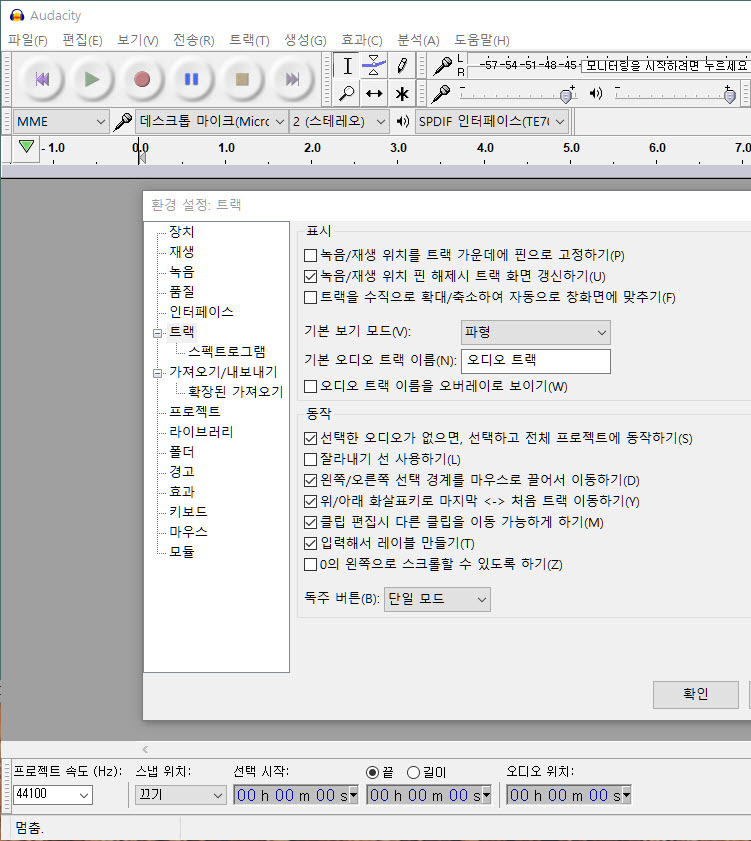Enable 0의 왼쪽으로 스크롤할 수 있도록 하기

point(310,564)
